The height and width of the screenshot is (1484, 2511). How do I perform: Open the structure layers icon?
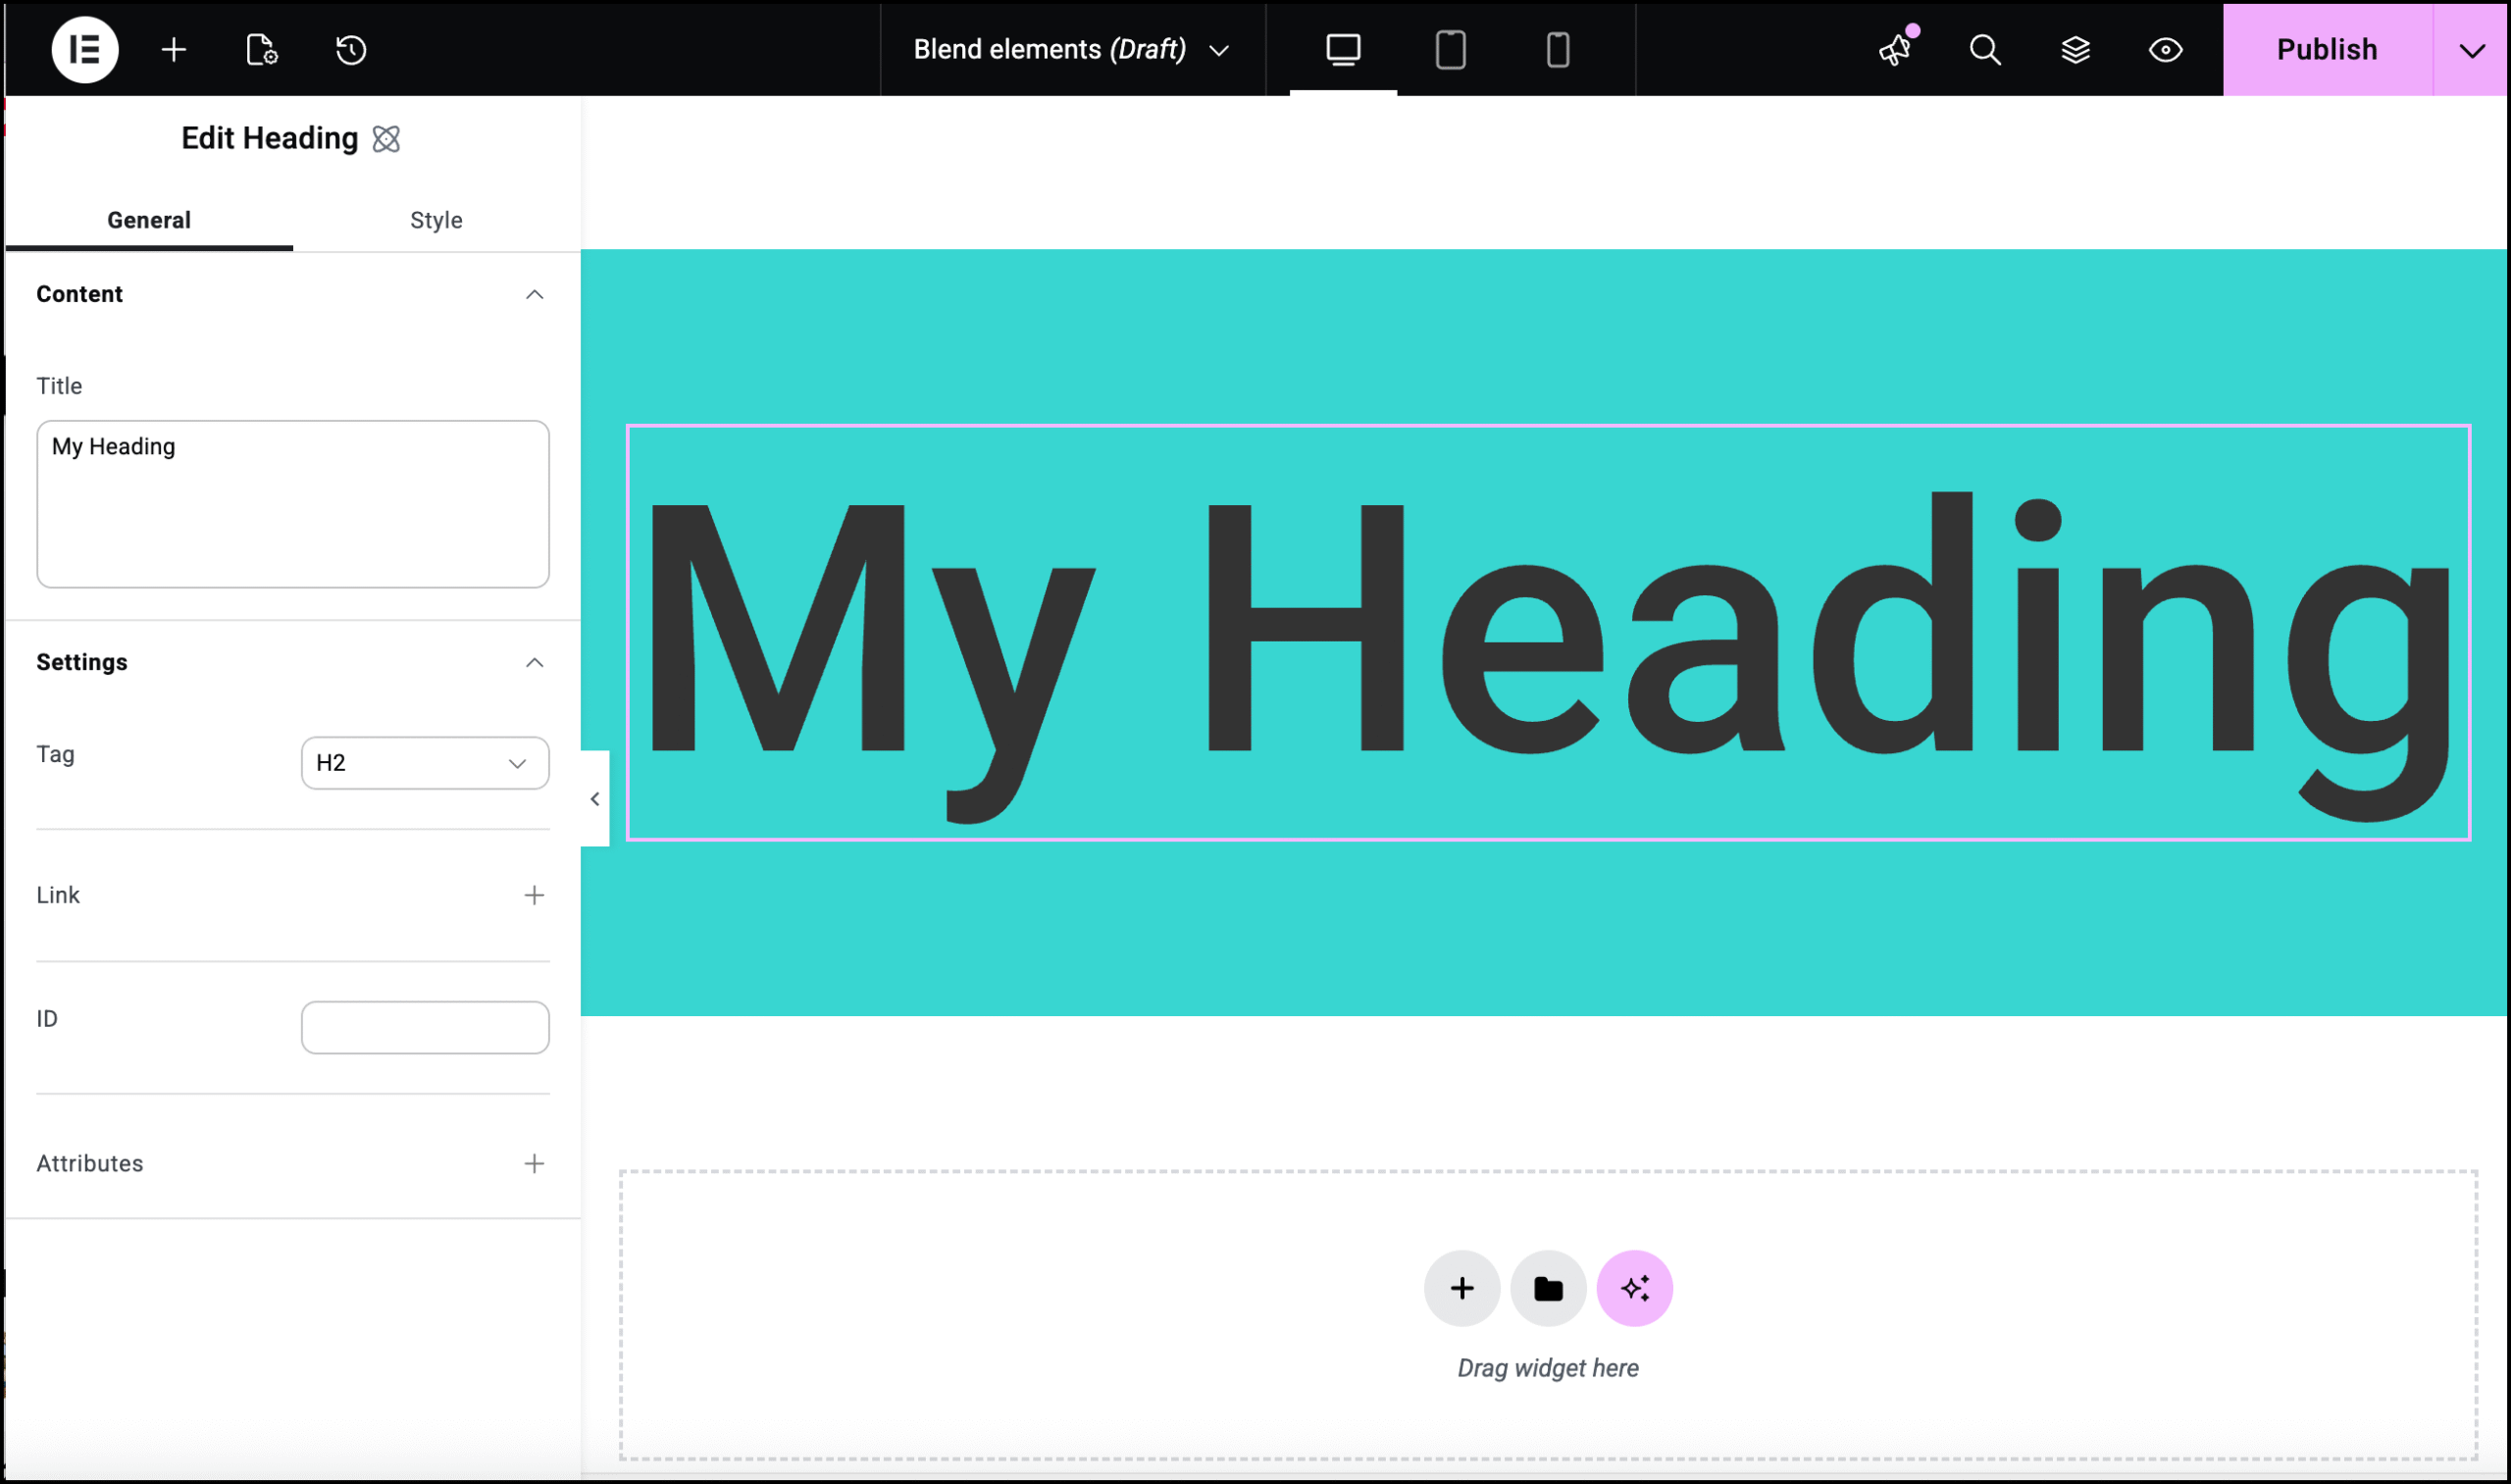click(x=2075, y=49)
